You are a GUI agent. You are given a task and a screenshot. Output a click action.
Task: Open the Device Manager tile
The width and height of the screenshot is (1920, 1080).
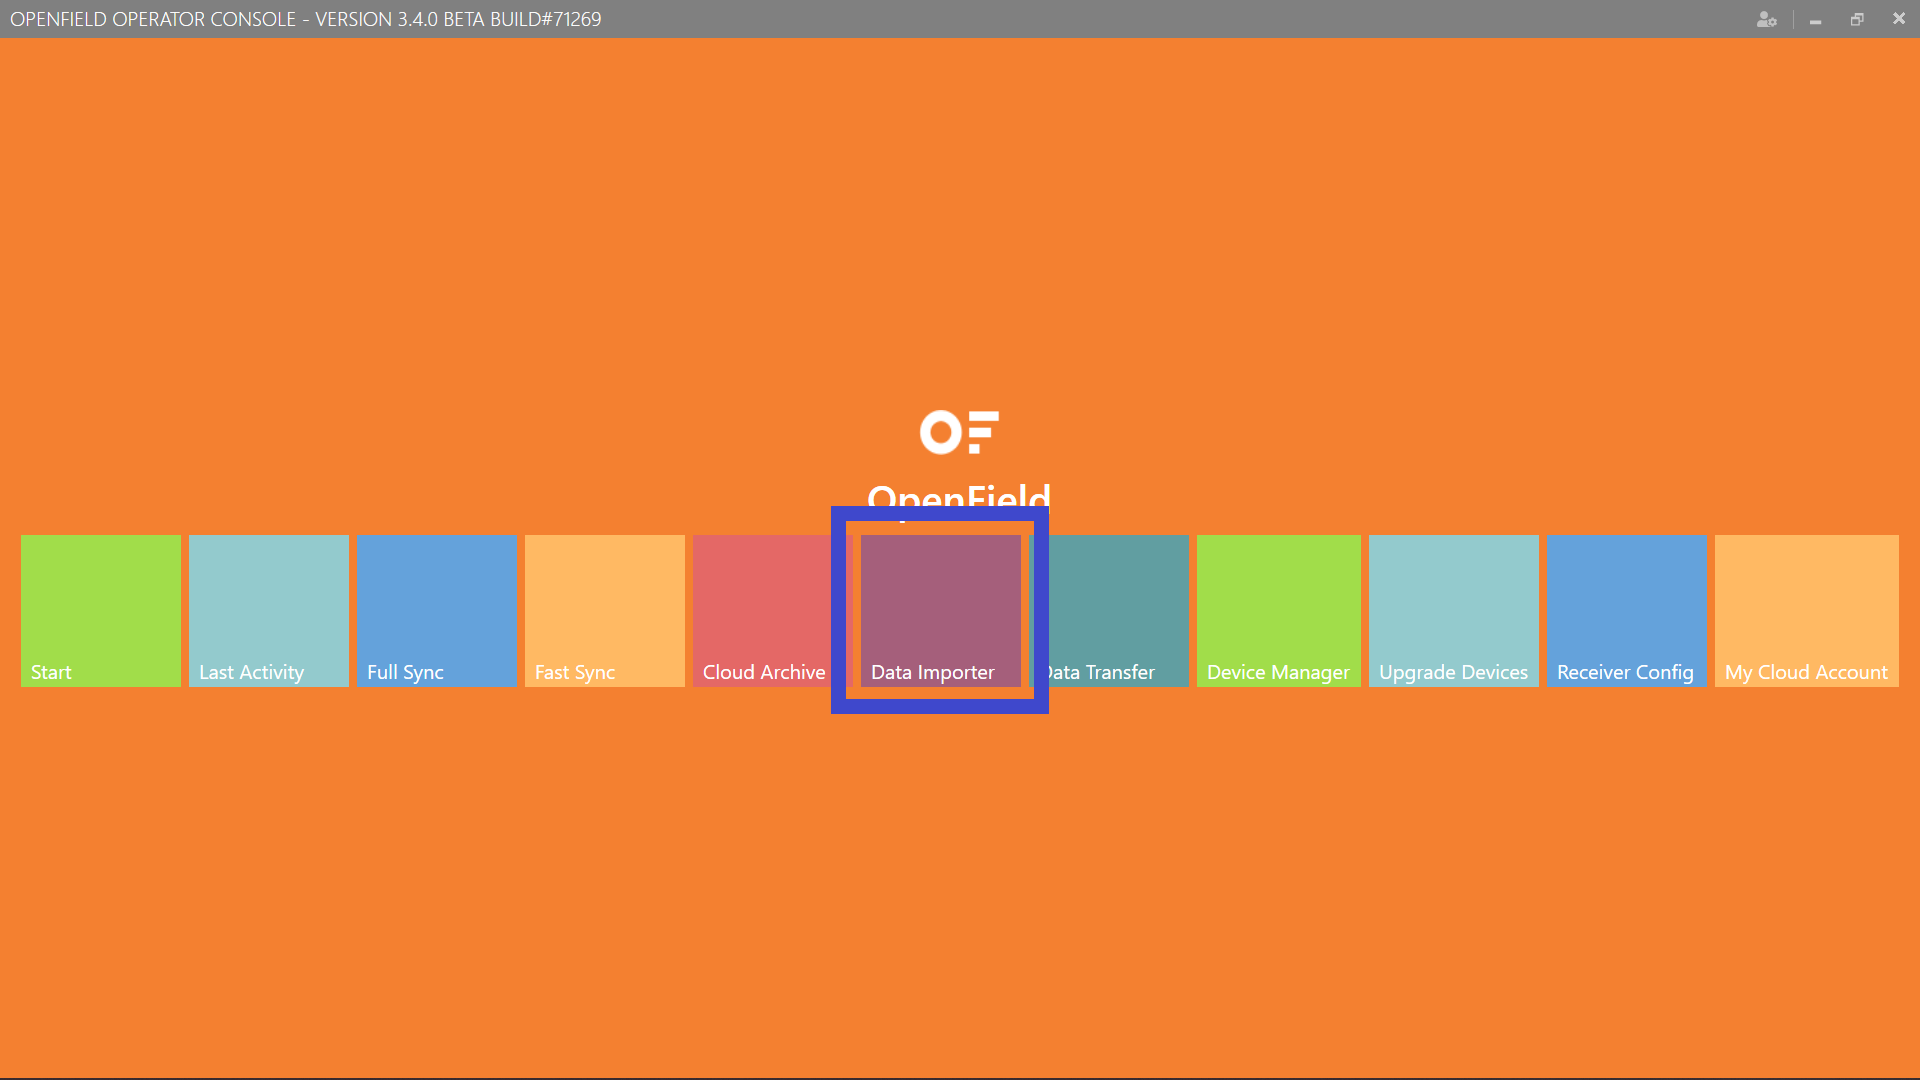pyautogui.click(x=1279, y=611)
